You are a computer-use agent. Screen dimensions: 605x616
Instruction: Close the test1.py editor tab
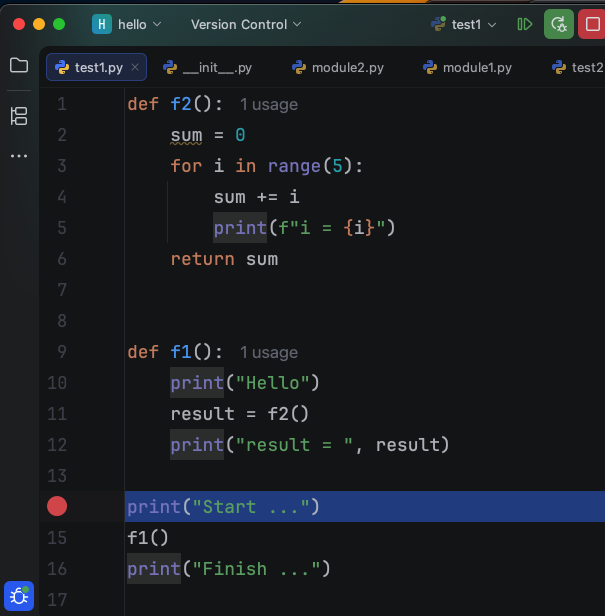pos(136,68)
